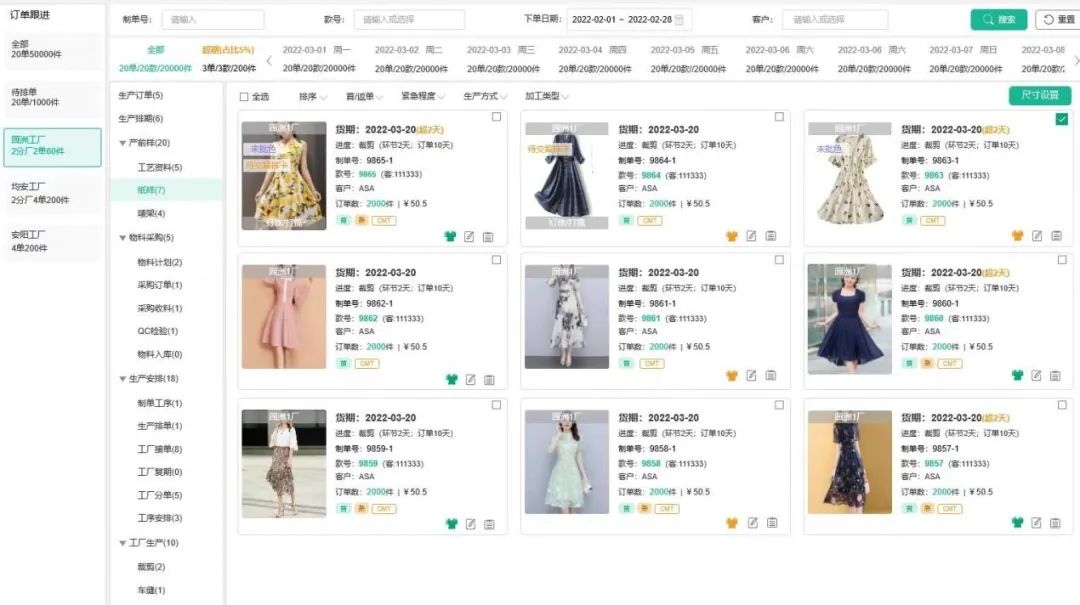Viewport: 1080px width, 605px height.
Task: Tick the checkbox on order 9862-1 card
Action: point(496,260)
